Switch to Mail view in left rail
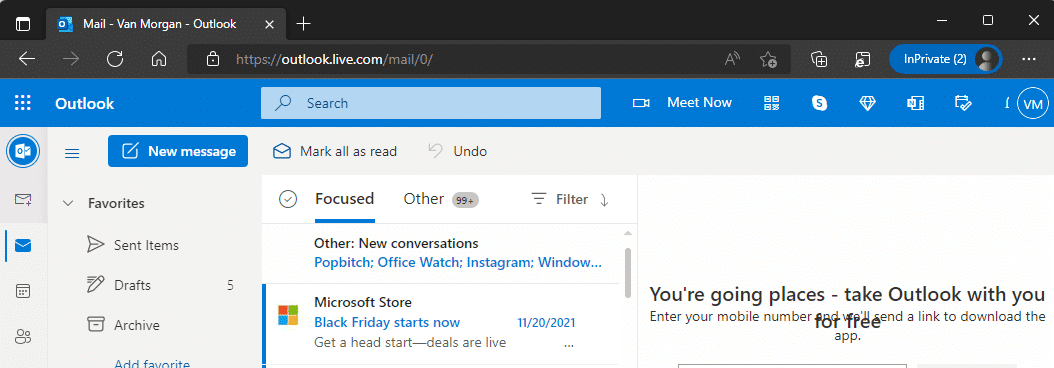The image size is (1054, 368). (23, 246)
